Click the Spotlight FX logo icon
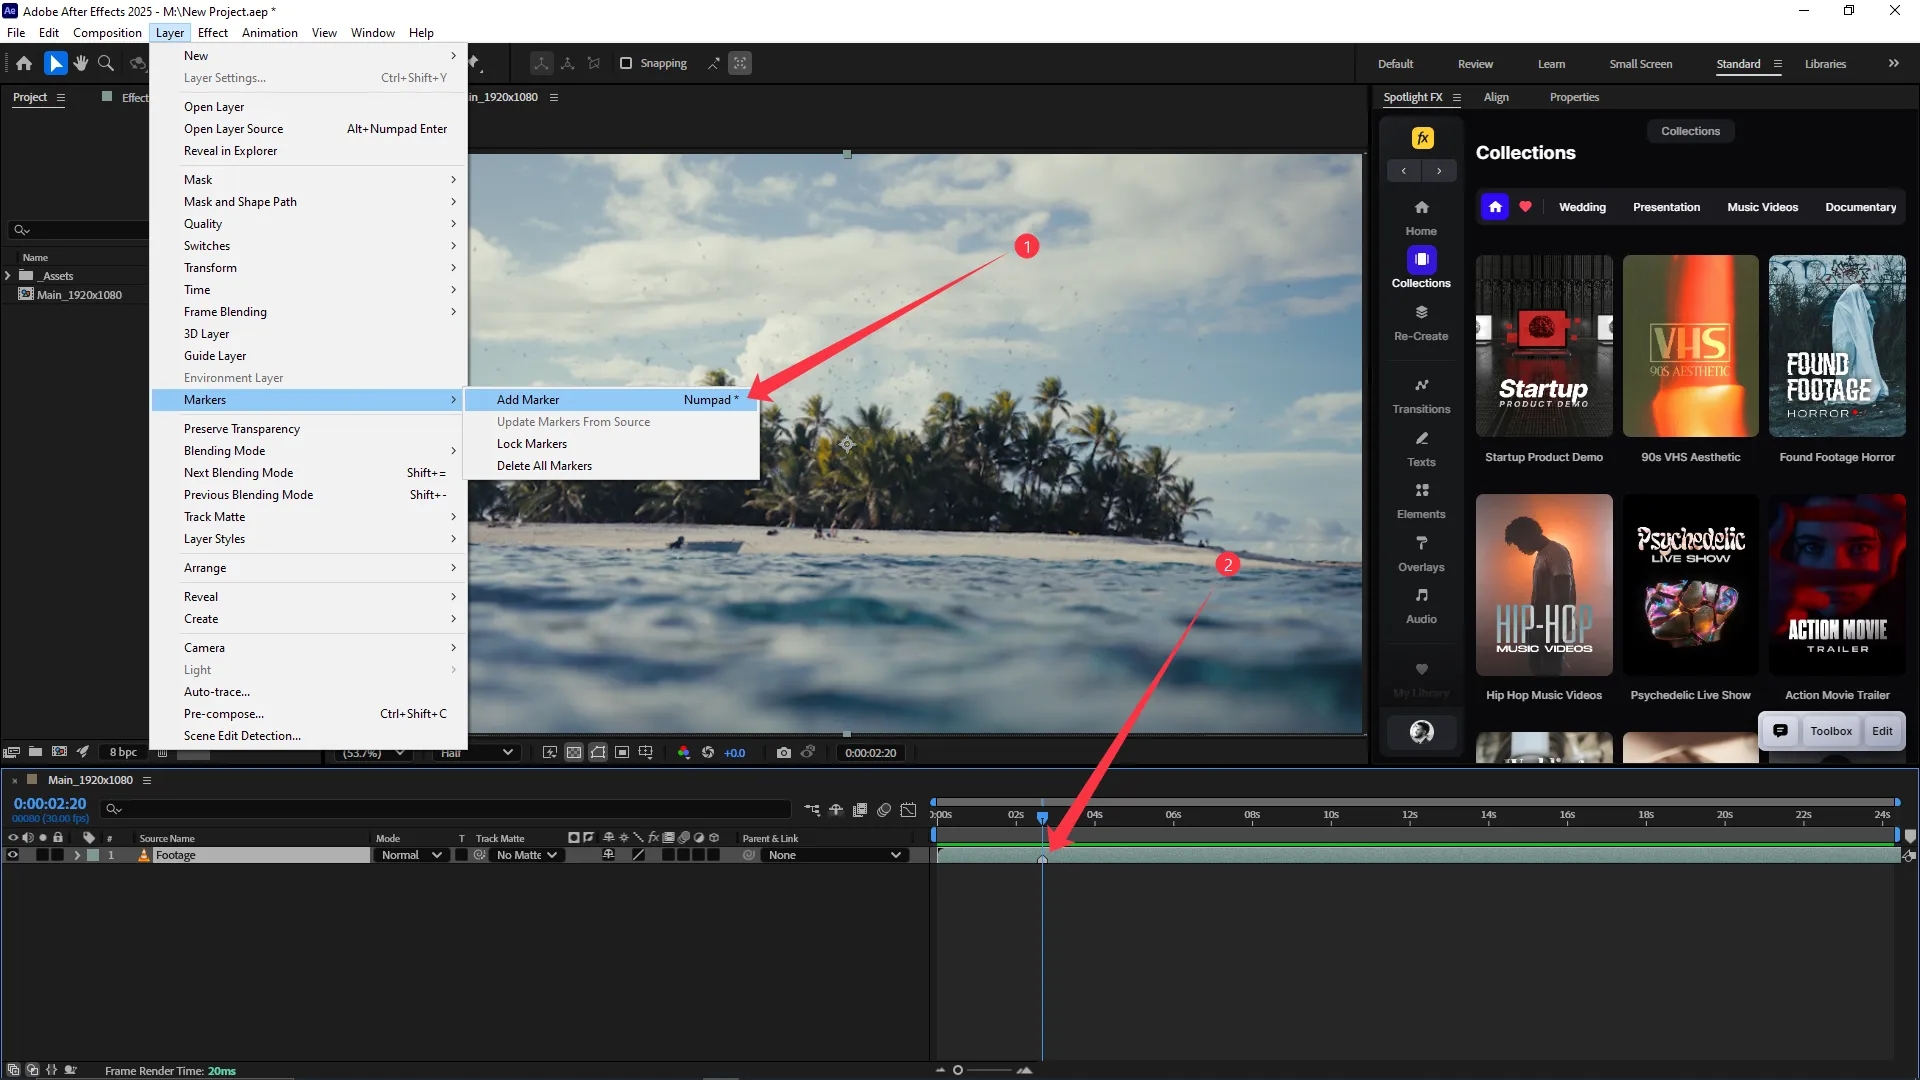 click(x=1422, y=138)
